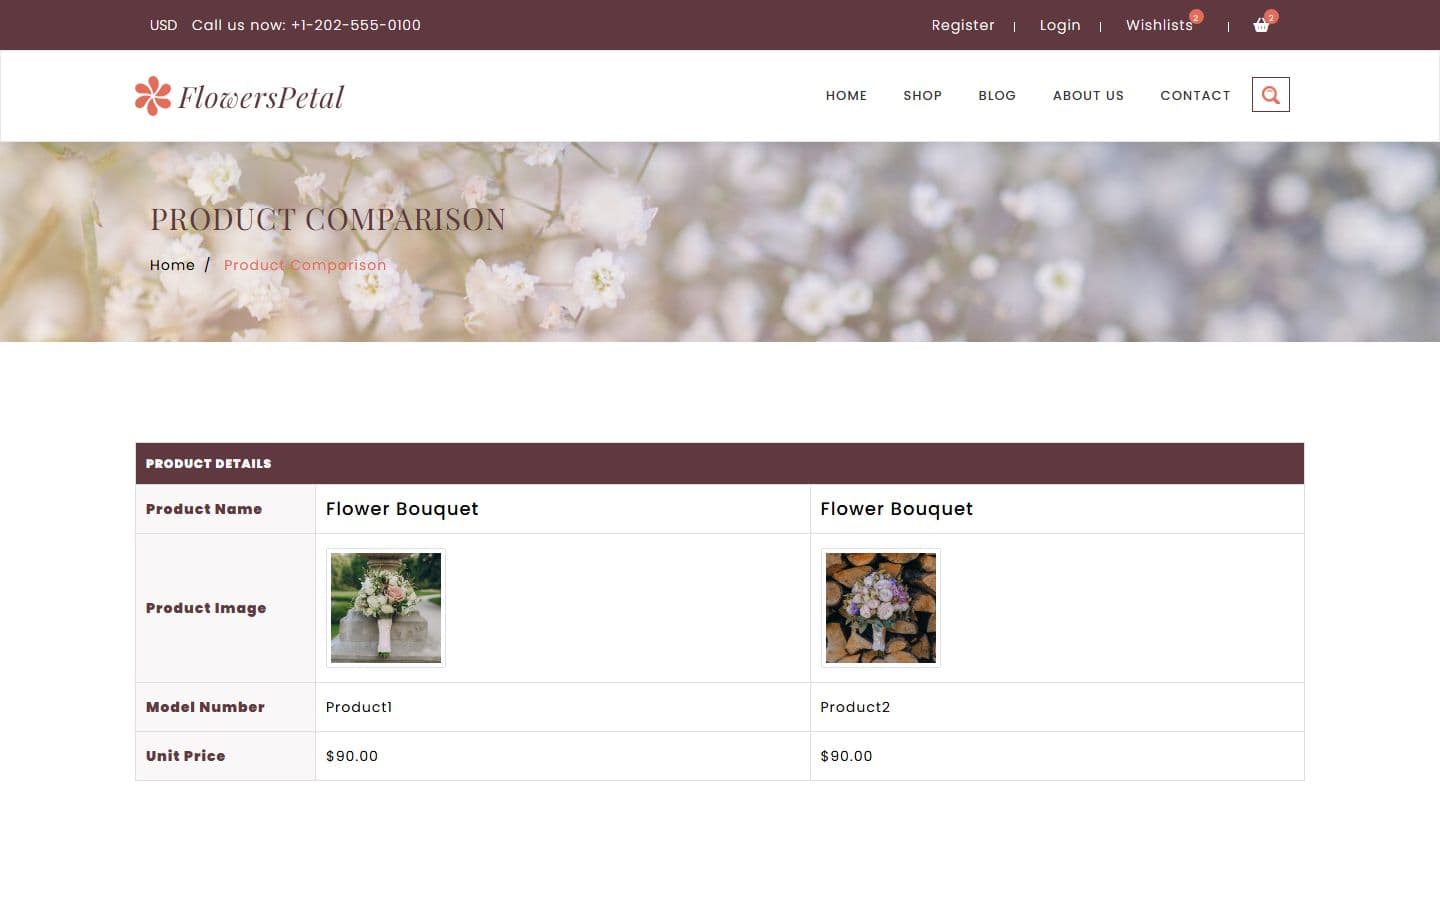
Task: Click the Register link
Action: point(963,25)
